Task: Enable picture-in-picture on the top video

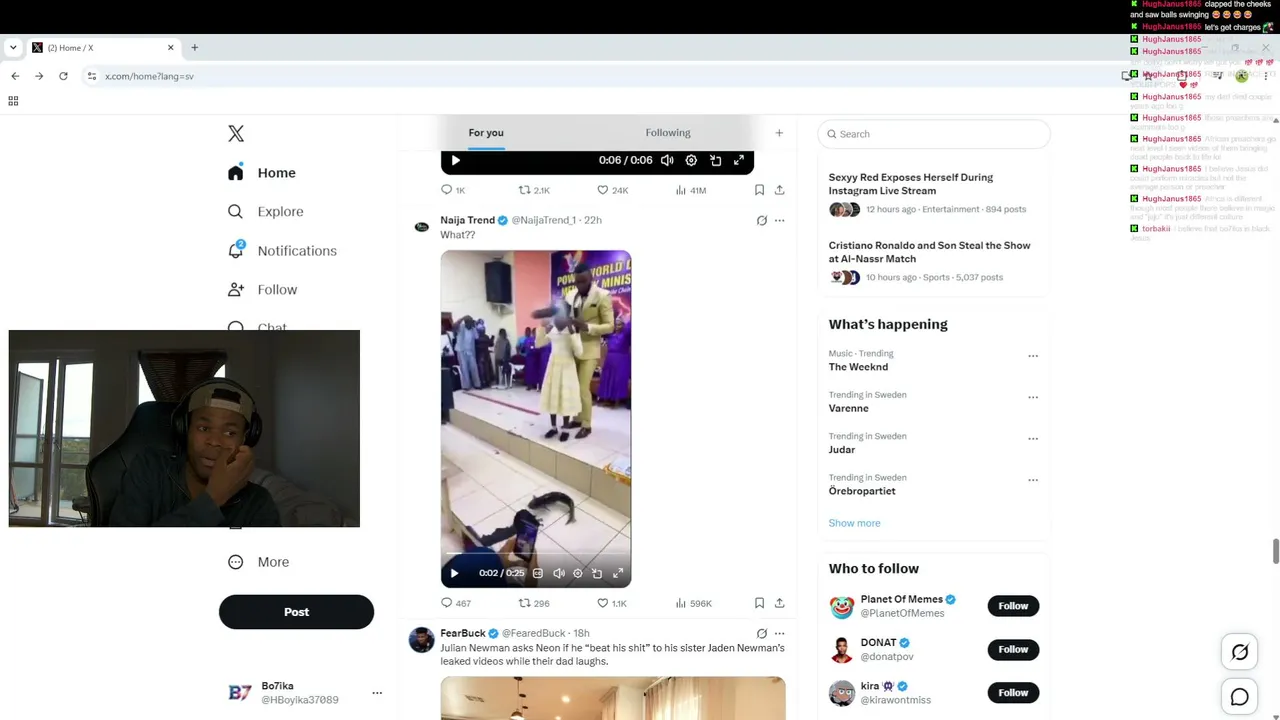Action: click(x=715, y=160)
